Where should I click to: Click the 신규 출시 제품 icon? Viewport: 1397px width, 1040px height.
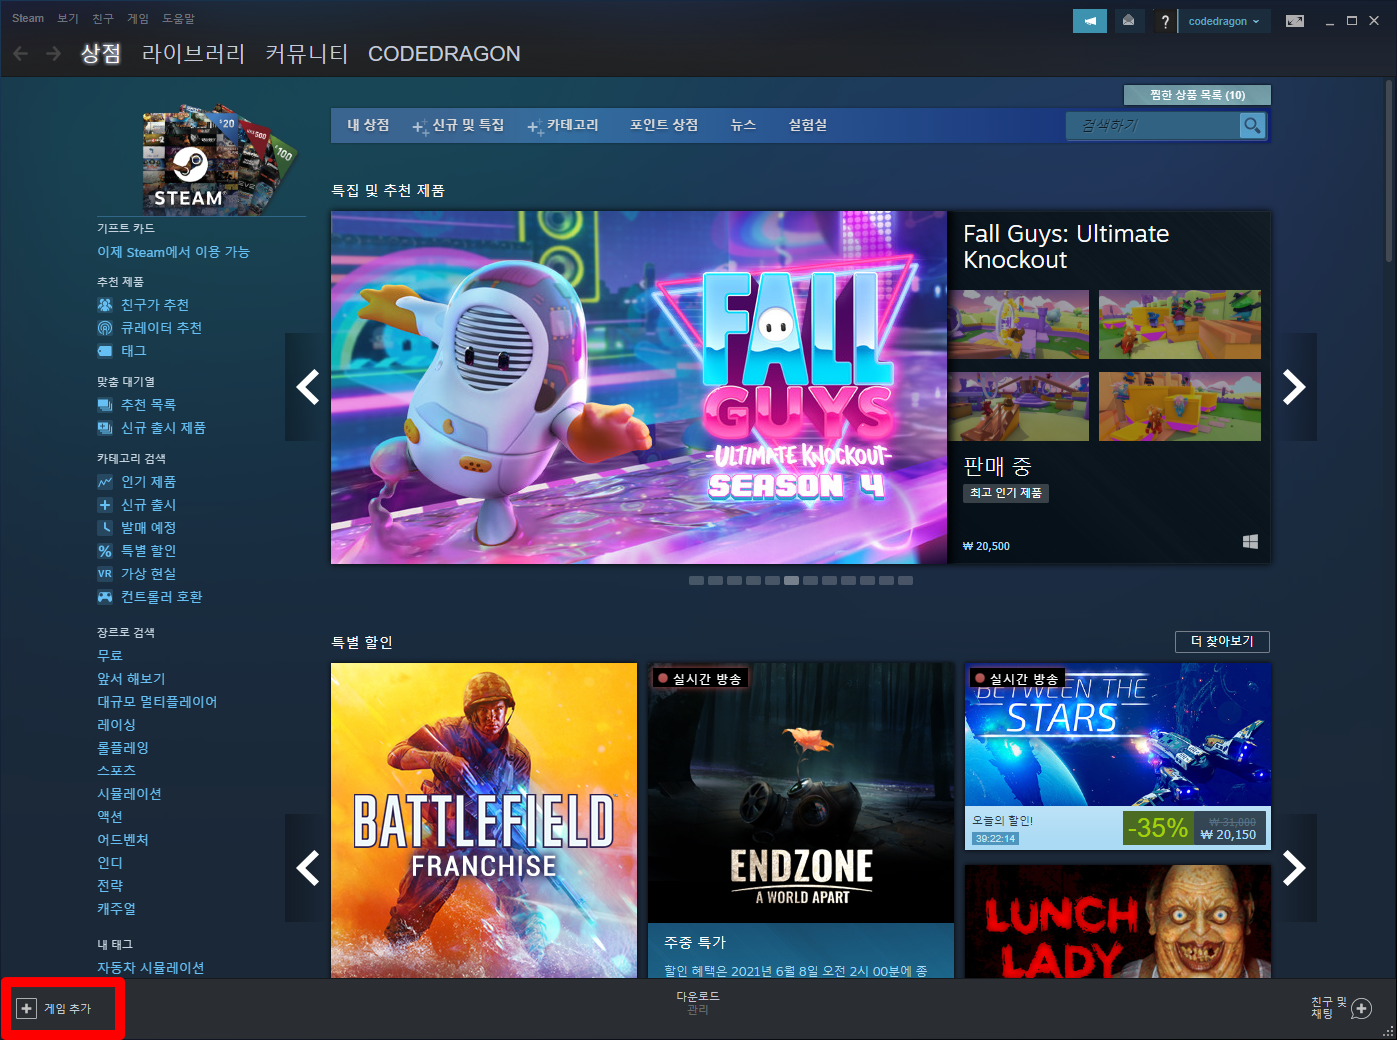click(x=105, y=428)
